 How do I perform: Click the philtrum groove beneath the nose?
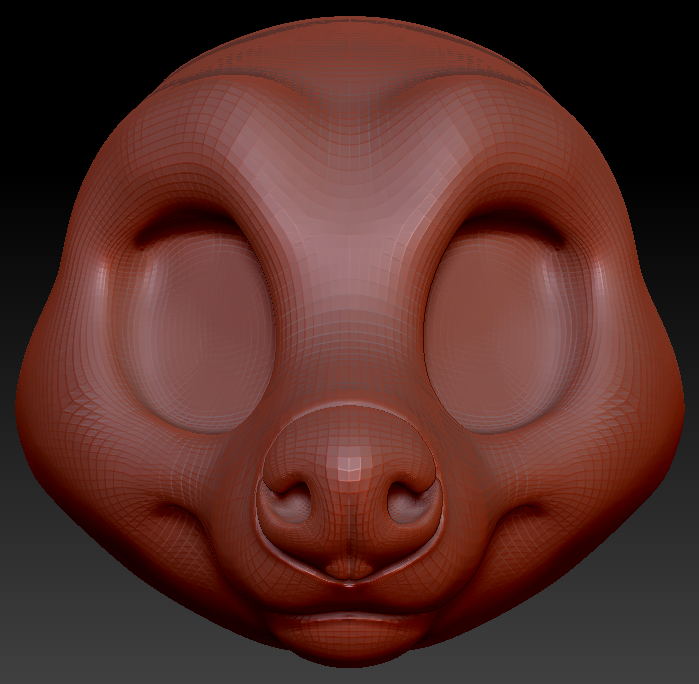(x=349, y=567)
